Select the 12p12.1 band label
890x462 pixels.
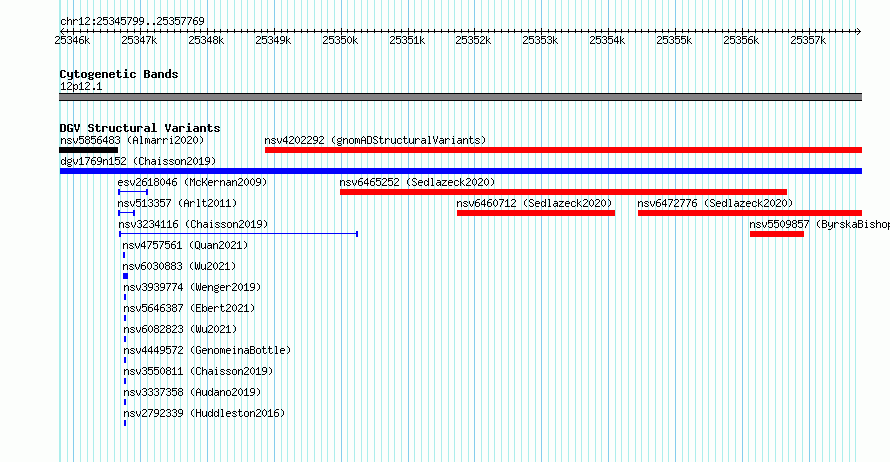tap(81, 86)
